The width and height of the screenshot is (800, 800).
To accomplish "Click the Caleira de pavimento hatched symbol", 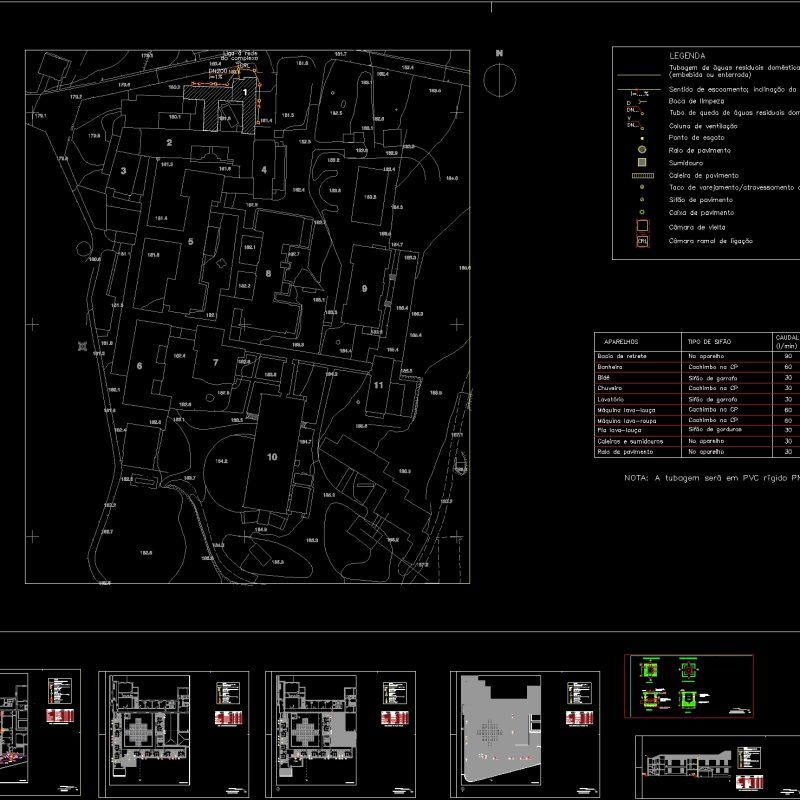I will 643,175.
